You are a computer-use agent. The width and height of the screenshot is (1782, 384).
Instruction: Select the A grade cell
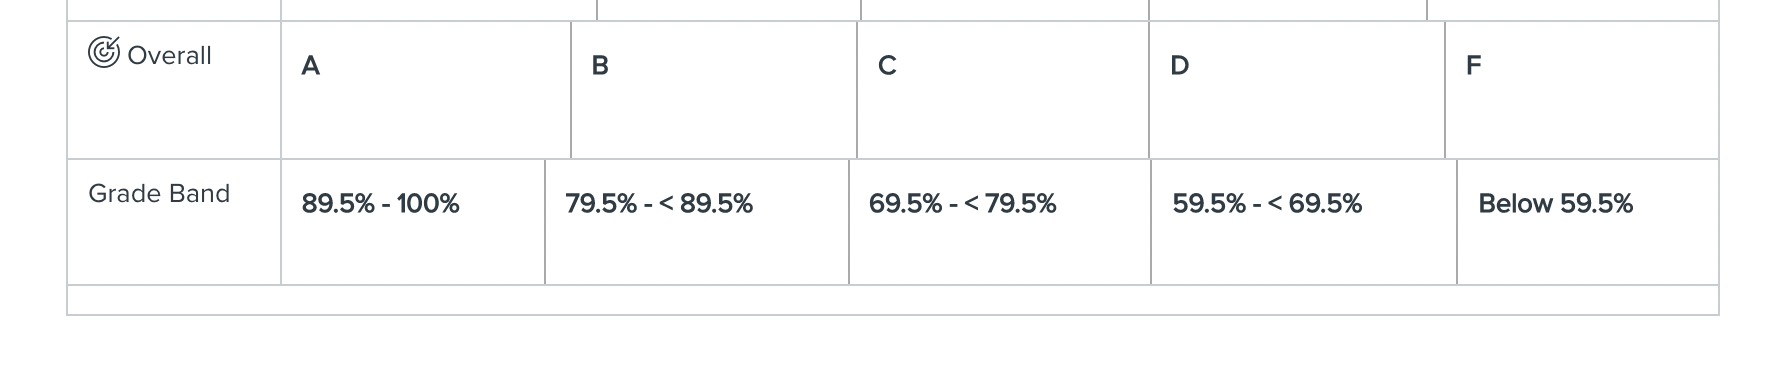[x=426, y=90]
